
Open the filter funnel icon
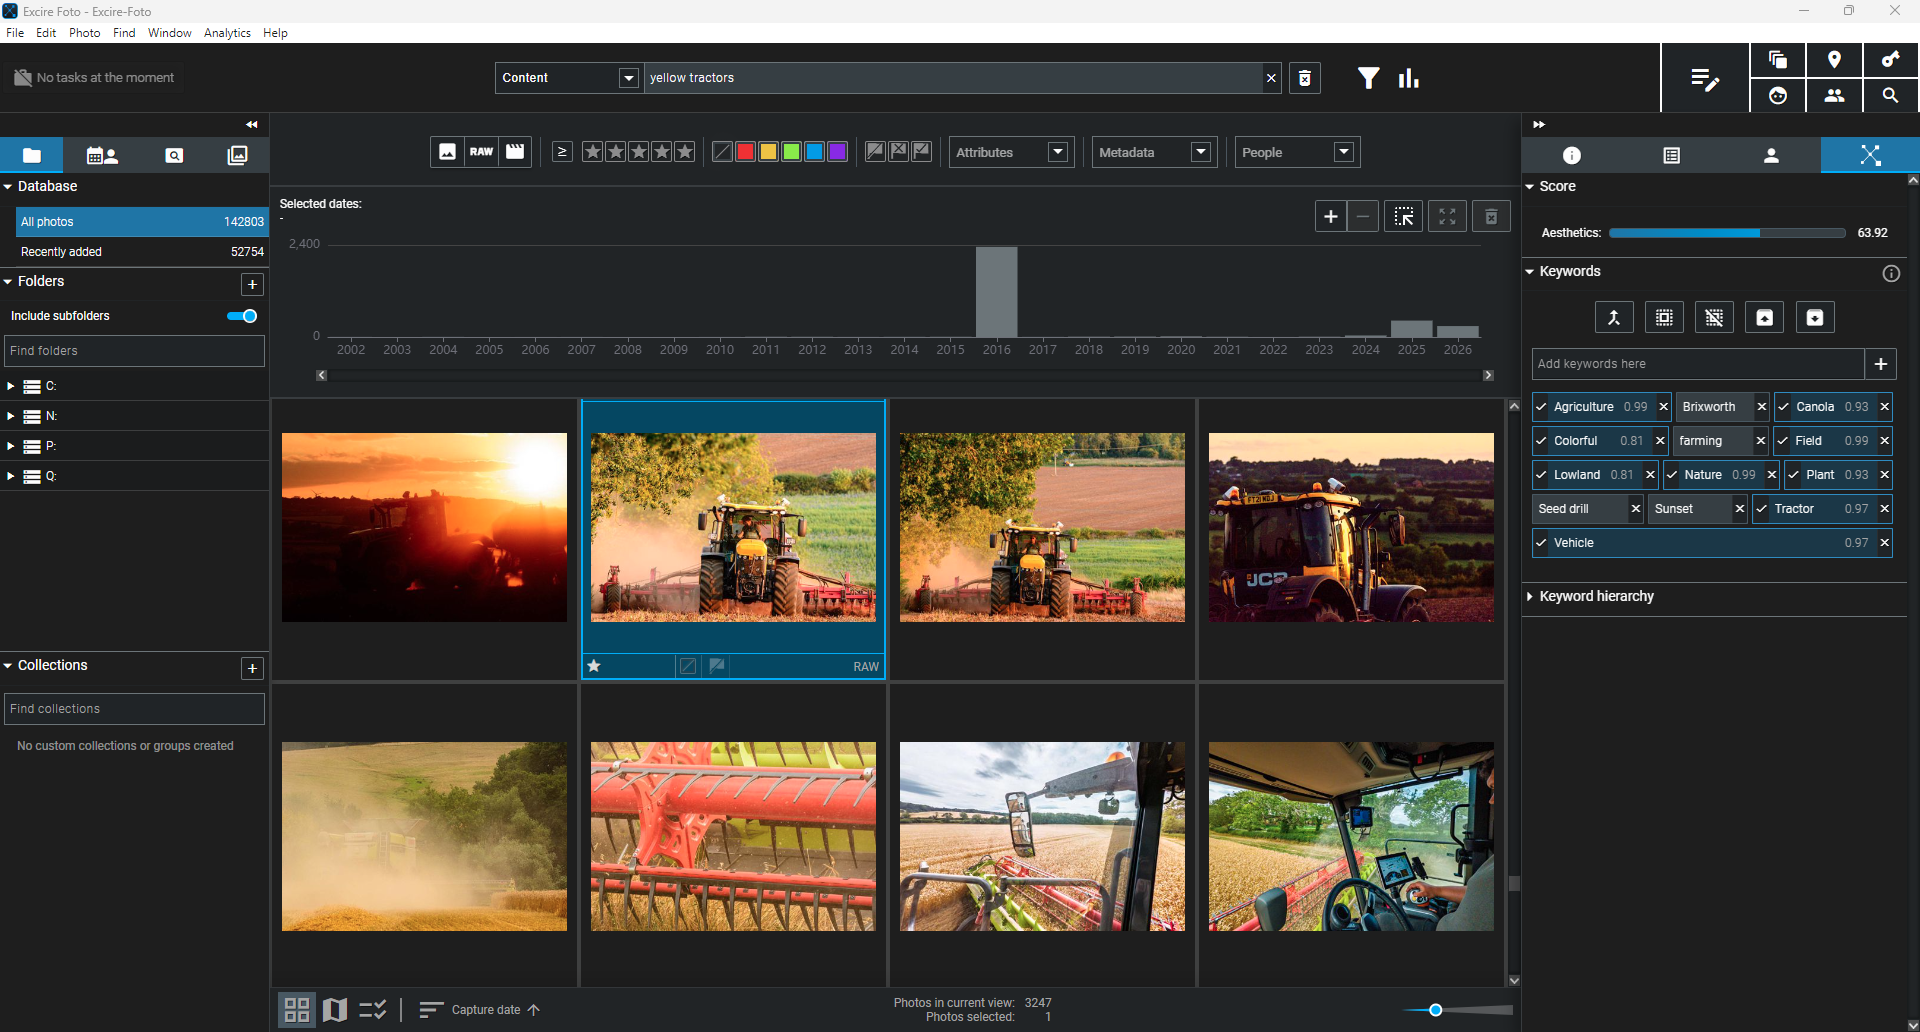[1368, 78]
